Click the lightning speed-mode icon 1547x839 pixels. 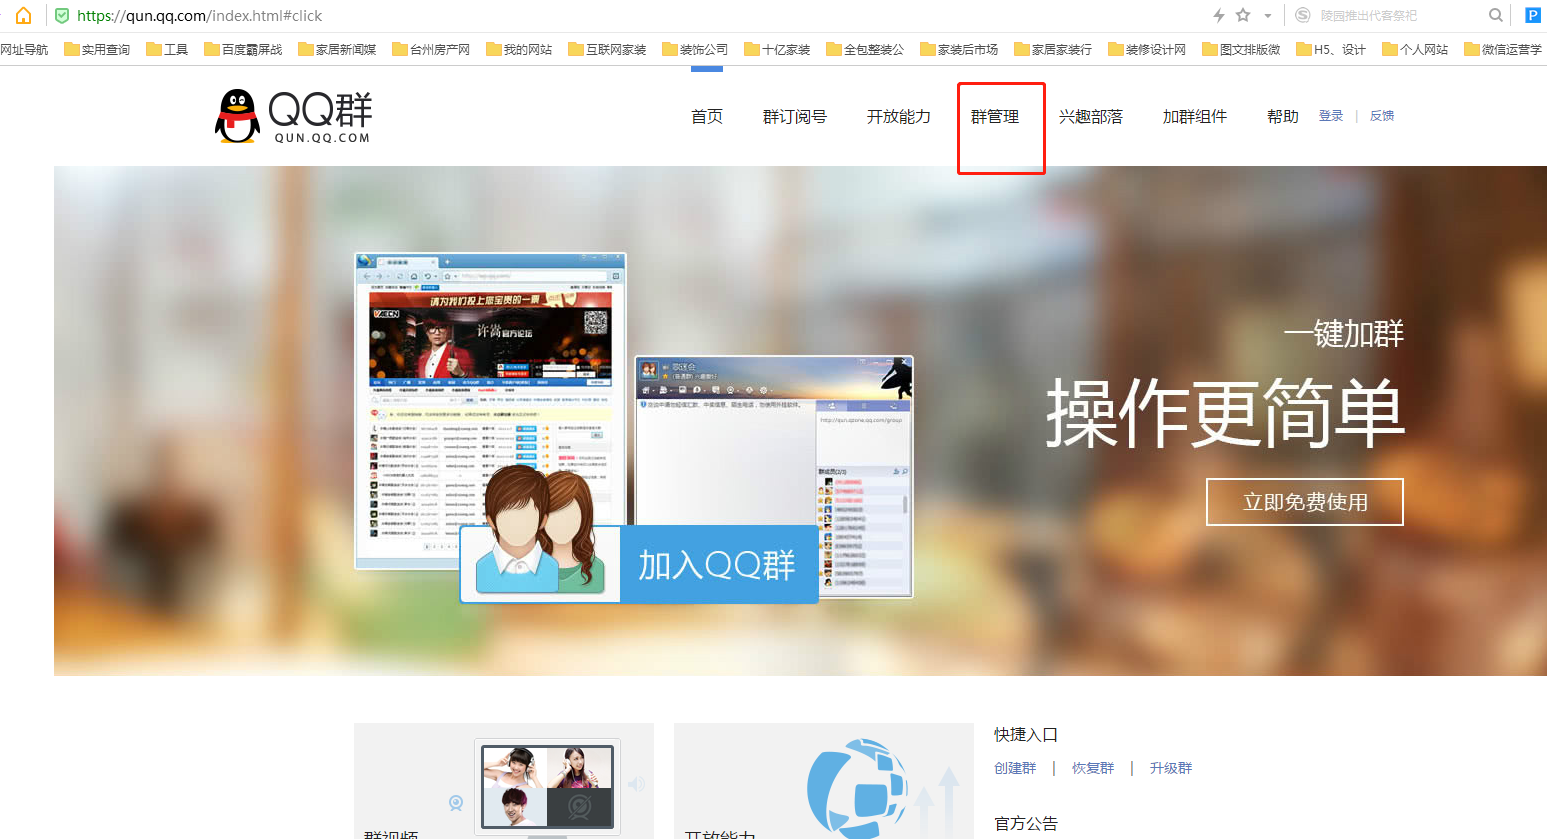1218,15
